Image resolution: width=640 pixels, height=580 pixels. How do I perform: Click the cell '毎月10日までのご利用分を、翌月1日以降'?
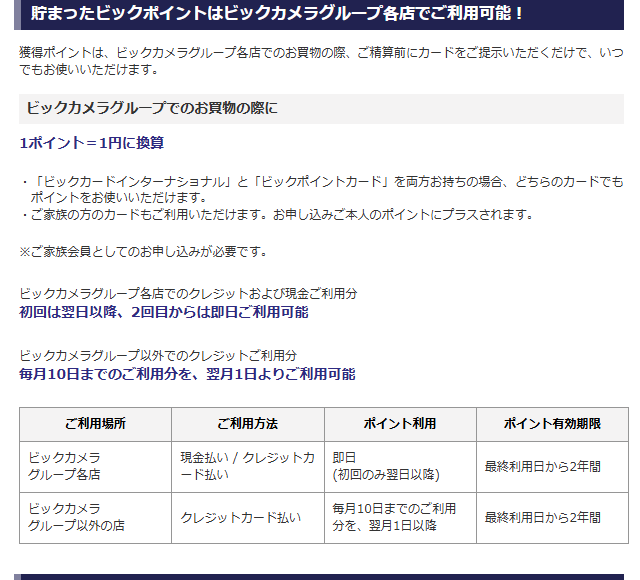coord(400,518)
